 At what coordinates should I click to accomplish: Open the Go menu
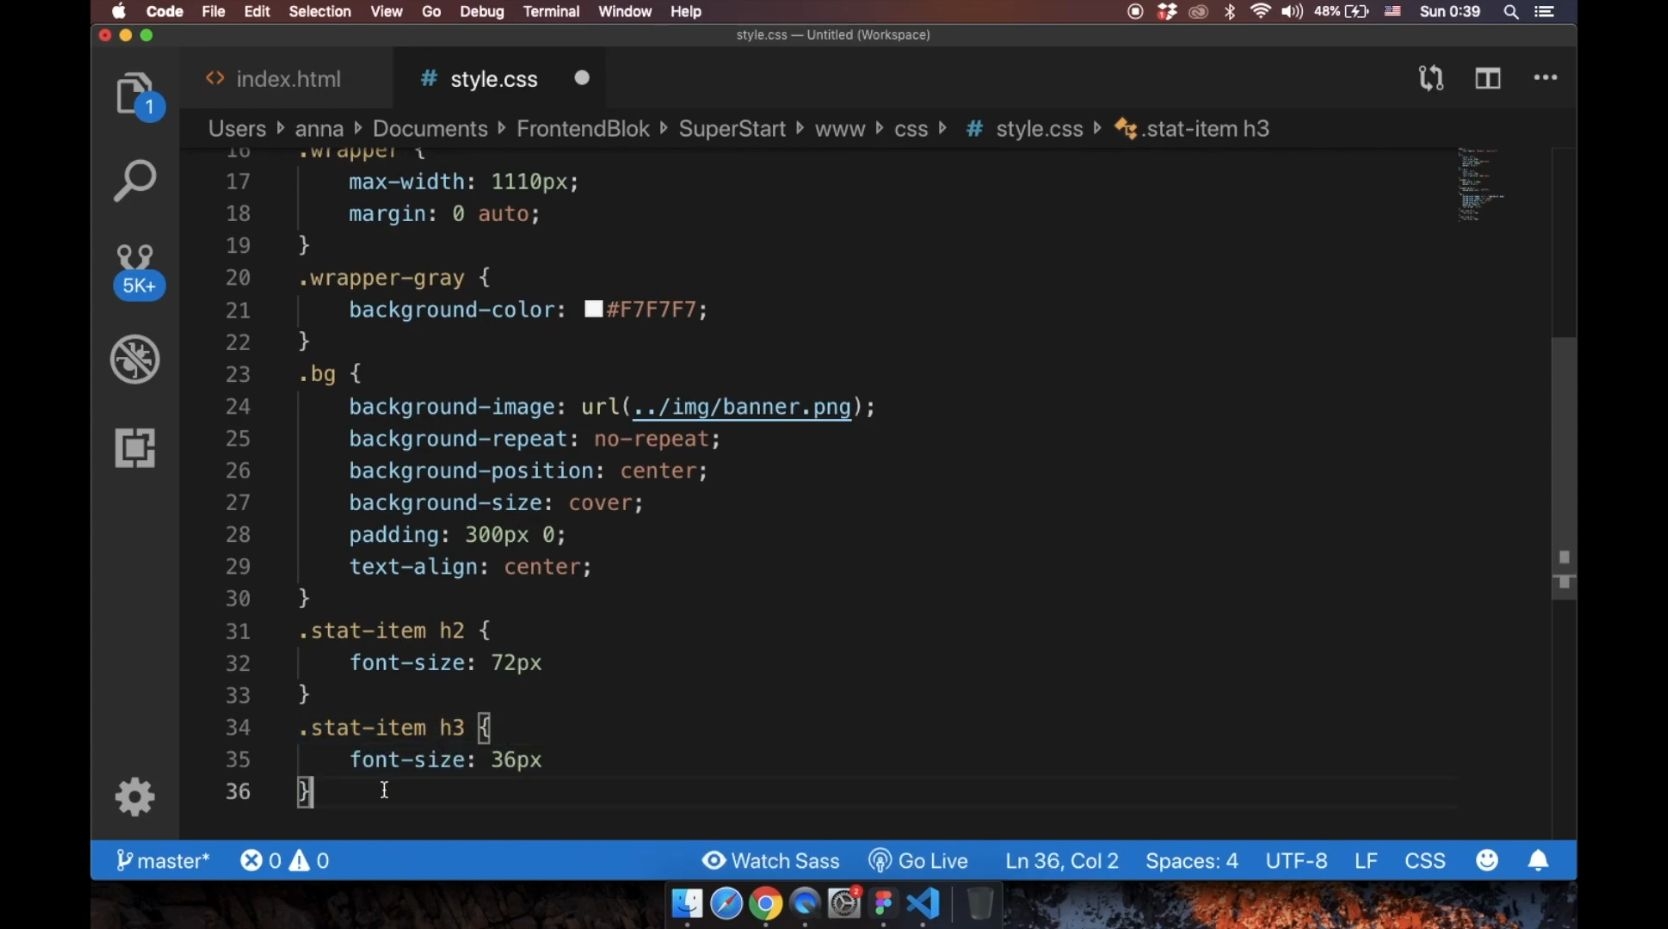click(431, 12)
